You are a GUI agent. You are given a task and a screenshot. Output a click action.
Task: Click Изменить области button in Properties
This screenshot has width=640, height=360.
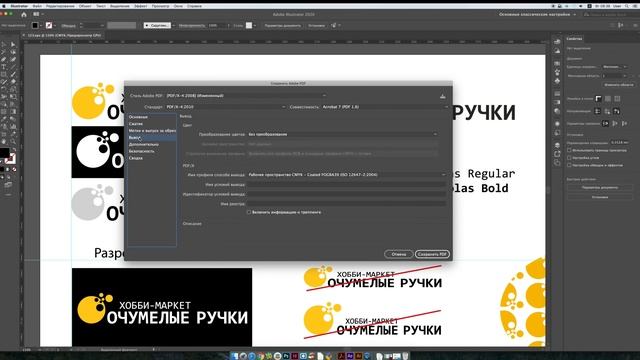tap(618, 84)
